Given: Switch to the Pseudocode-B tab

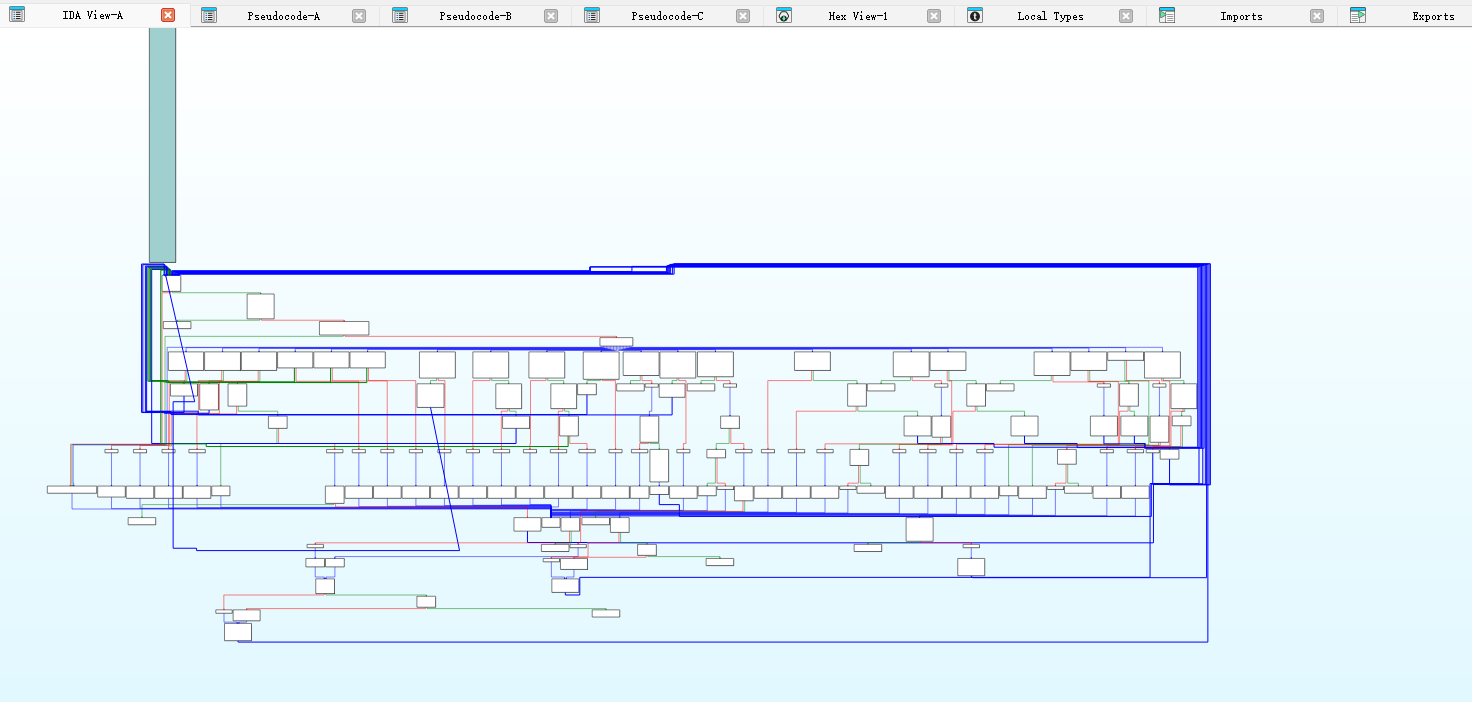Looking at the screenshot, I should 476,16.
